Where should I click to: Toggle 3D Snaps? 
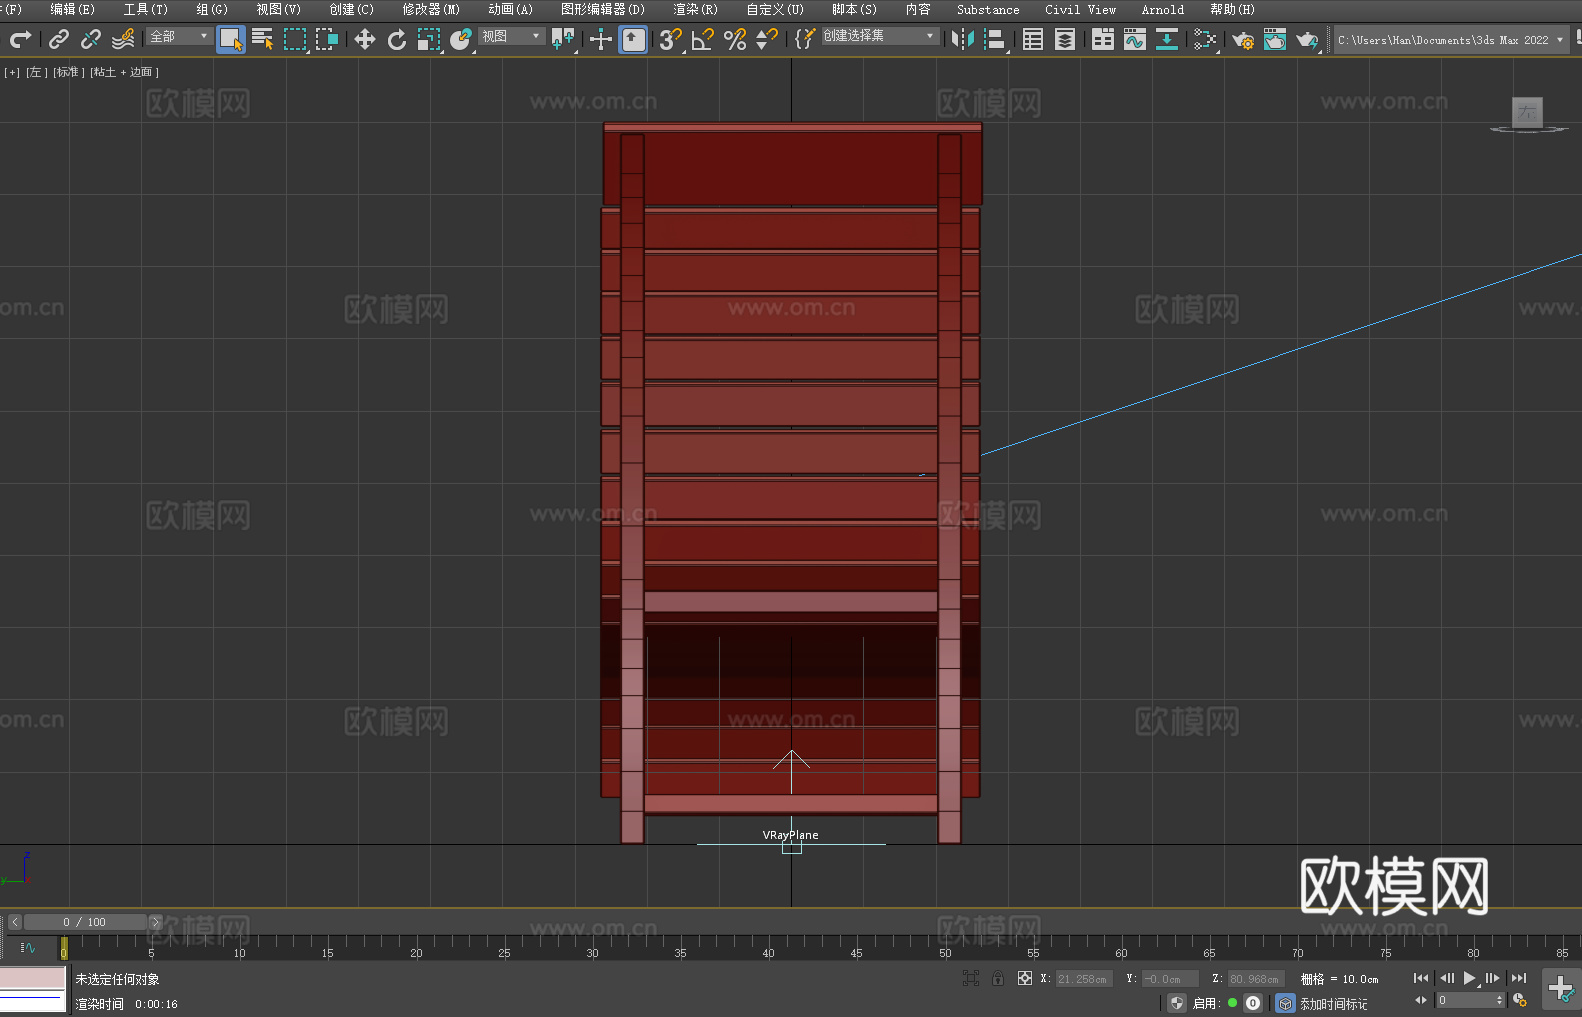point(671,39)
